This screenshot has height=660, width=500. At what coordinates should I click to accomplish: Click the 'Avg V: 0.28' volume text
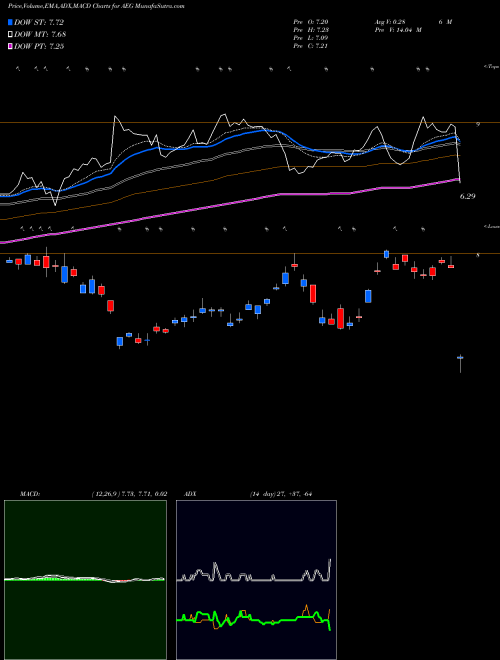(390, 22)
